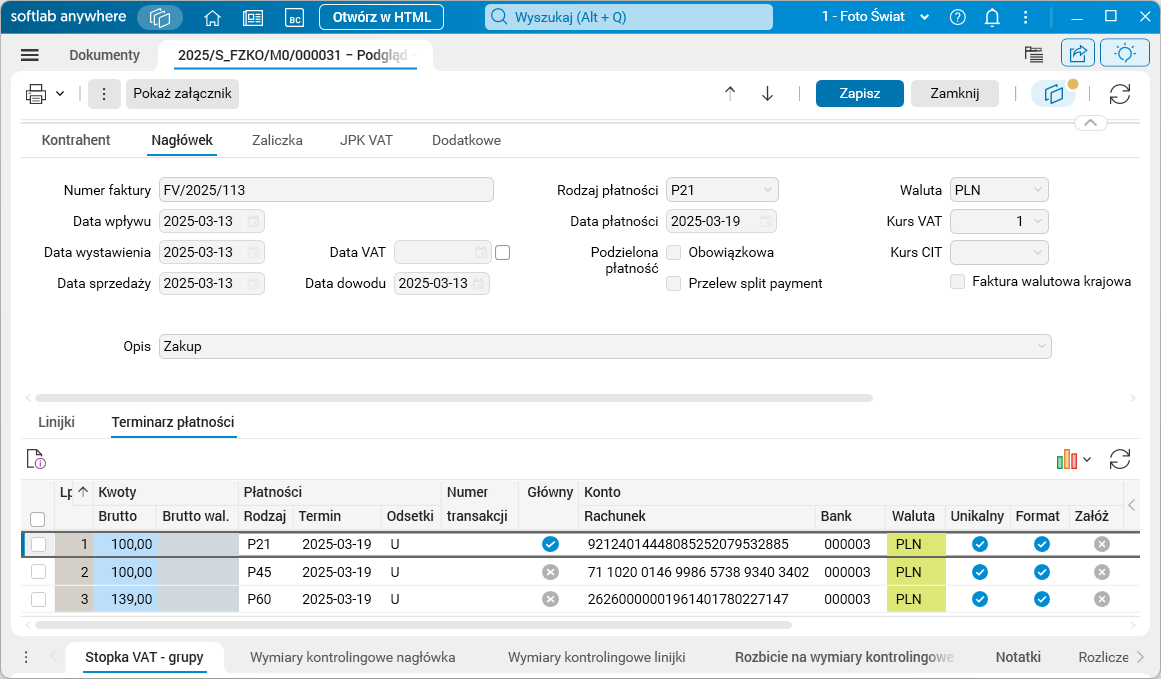Click the light bulb icon at top right
The height and width of the screenshot is (679, 1161).
(x=1125, y=53)
